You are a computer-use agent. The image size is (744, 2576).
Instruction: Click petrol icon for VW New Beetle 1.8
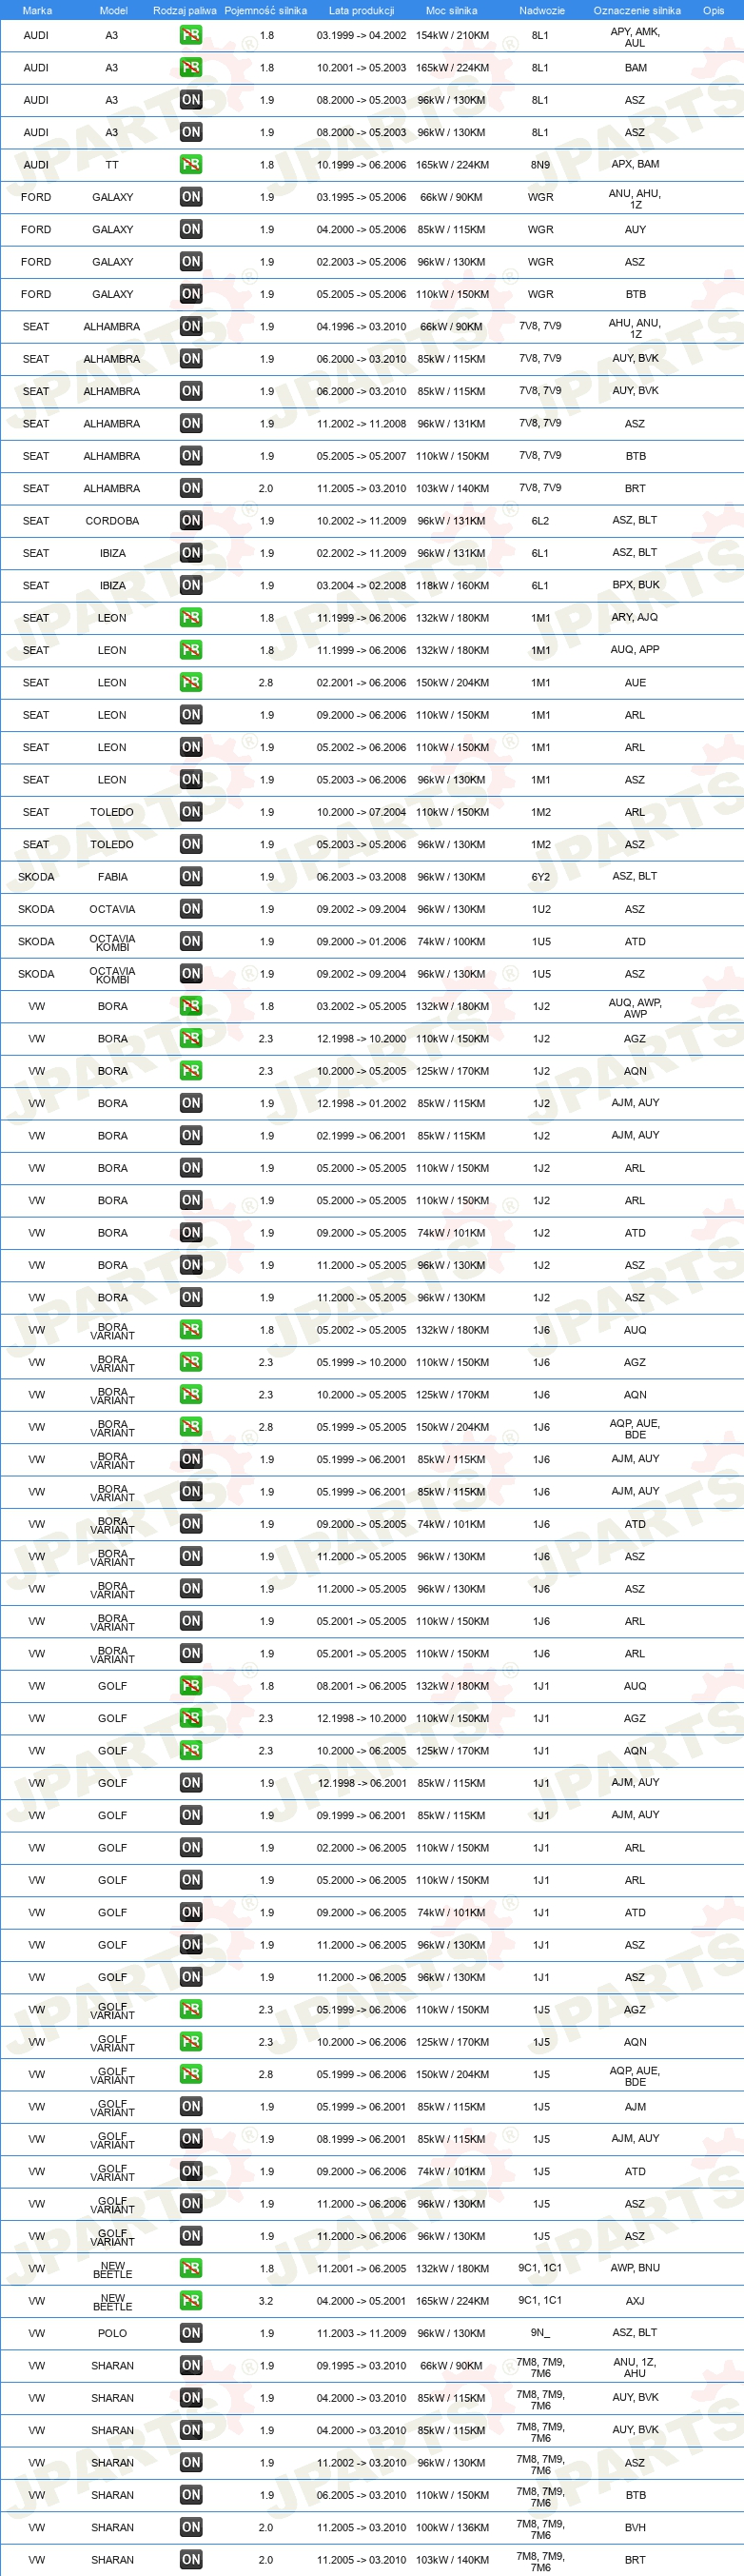pyautogui.click(x=191, y=2268)
